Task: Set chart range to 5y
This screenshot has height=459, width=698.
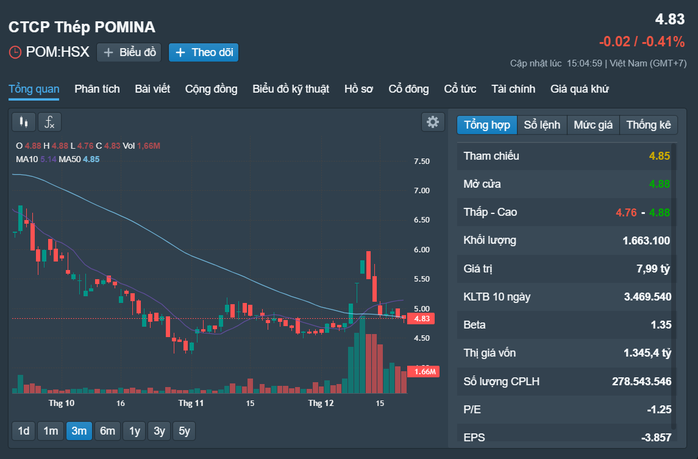Action: click(x=184, y=431)
